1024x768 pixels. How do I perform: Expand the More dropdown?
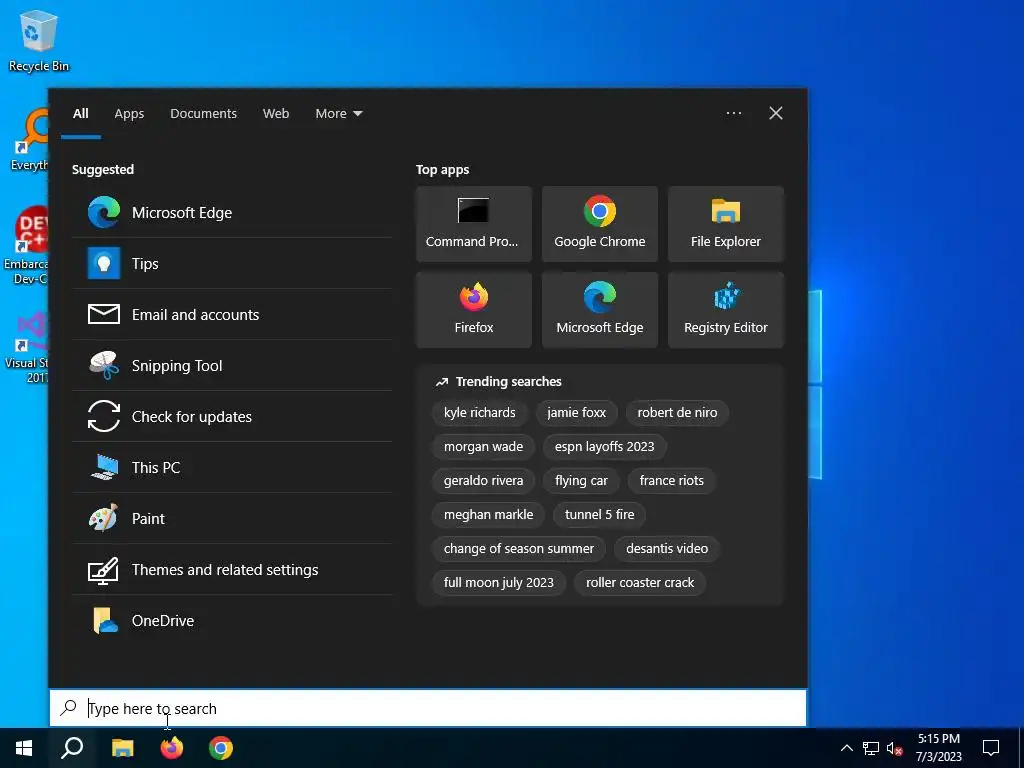point(338,114)
